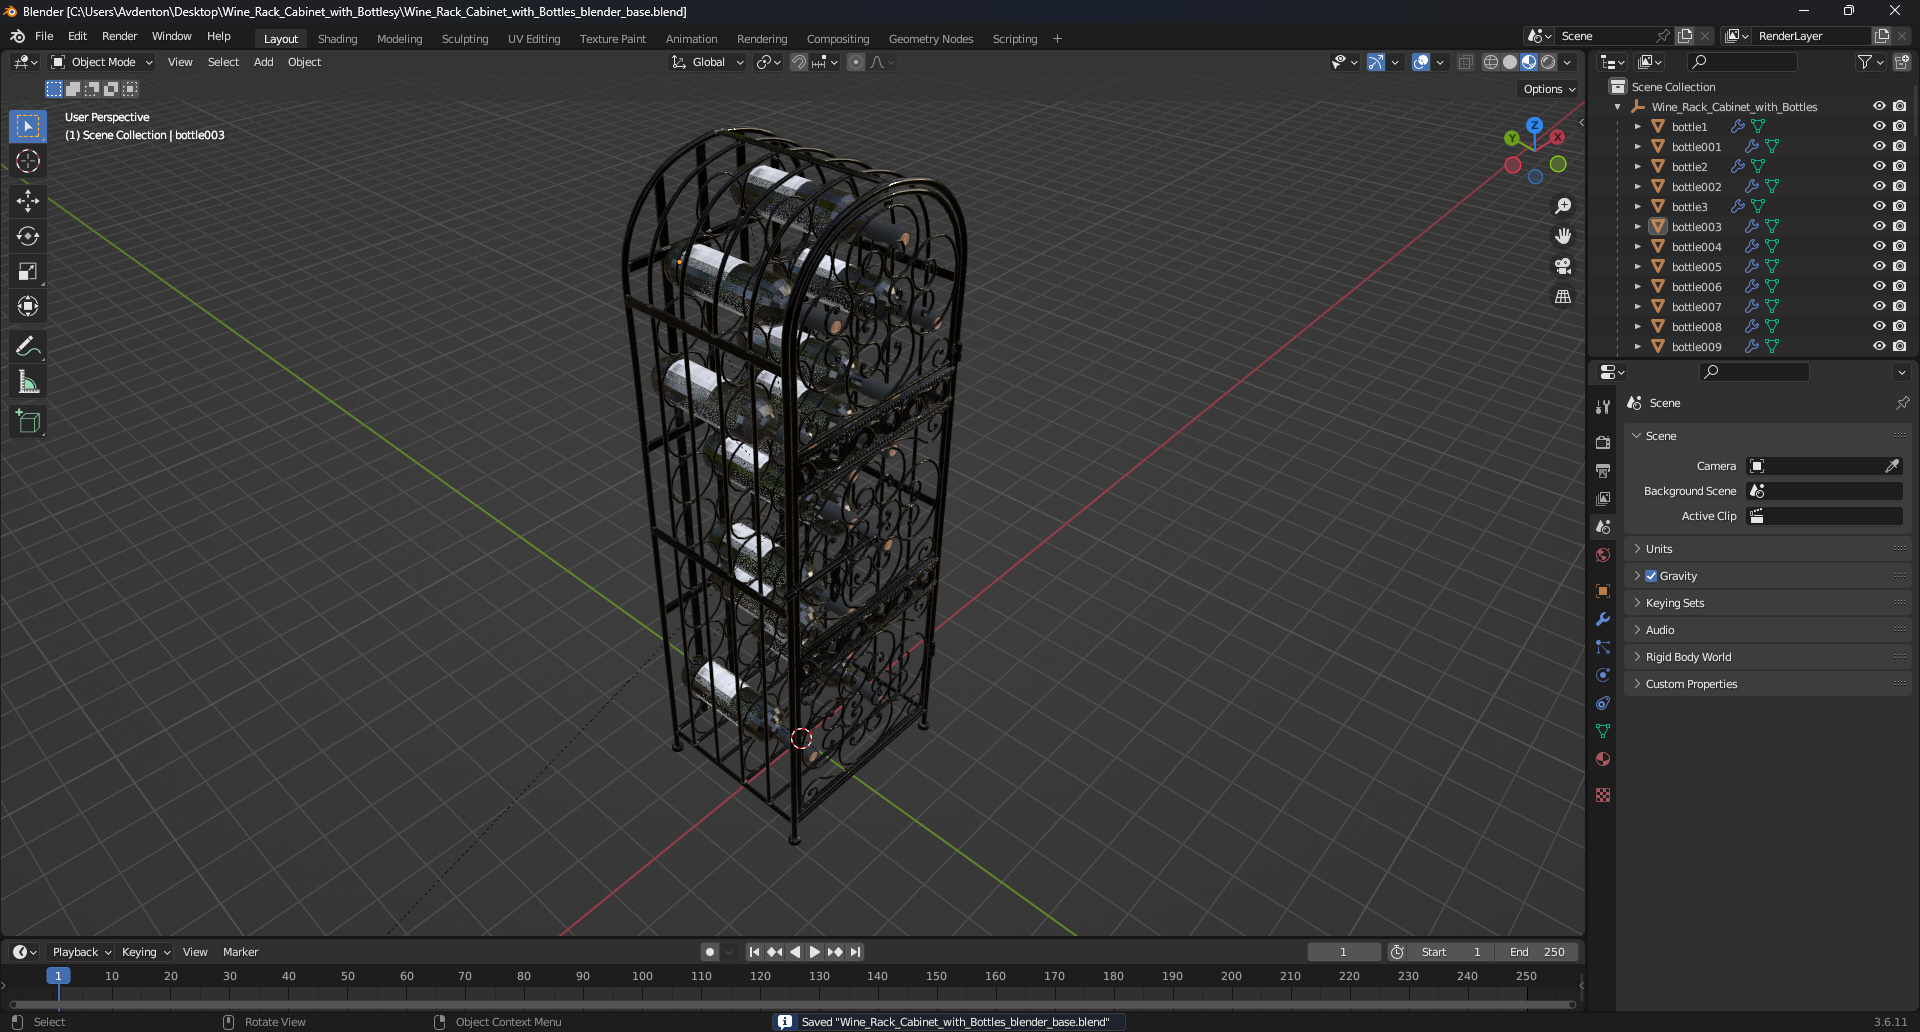Jump to the timeline start

coord(754,952)
